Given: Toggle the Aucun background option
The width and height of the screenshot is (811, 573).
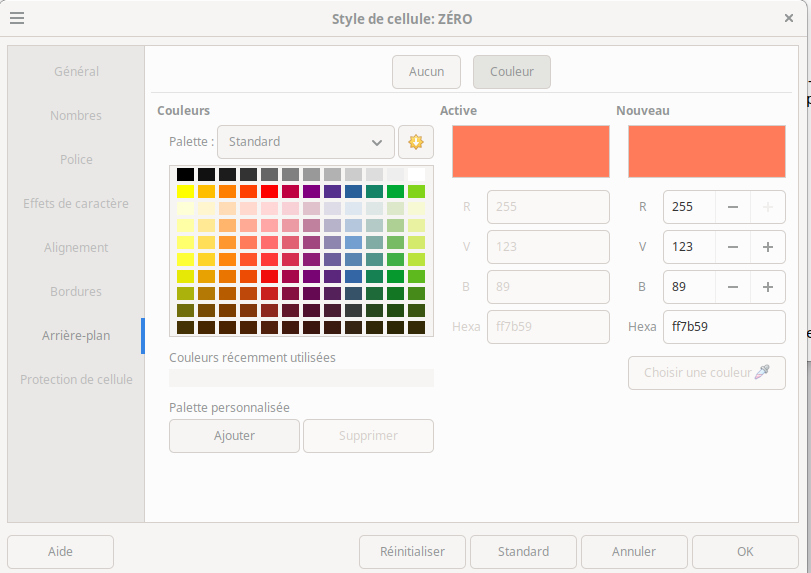Looking at the screenshot, I should click(x=426, y=72).
